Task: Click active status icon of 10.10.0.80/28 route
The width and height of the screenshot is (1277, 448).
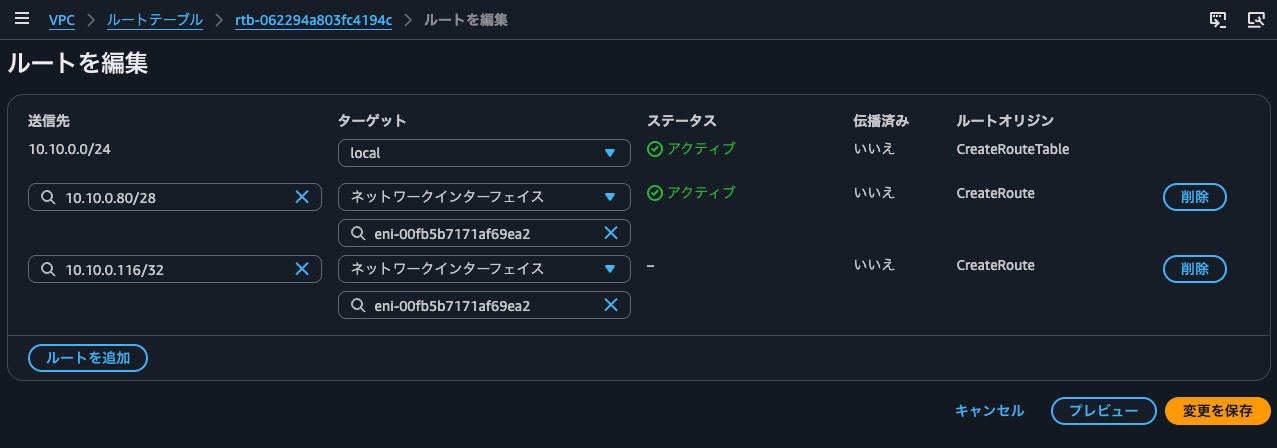Action: 655,192
